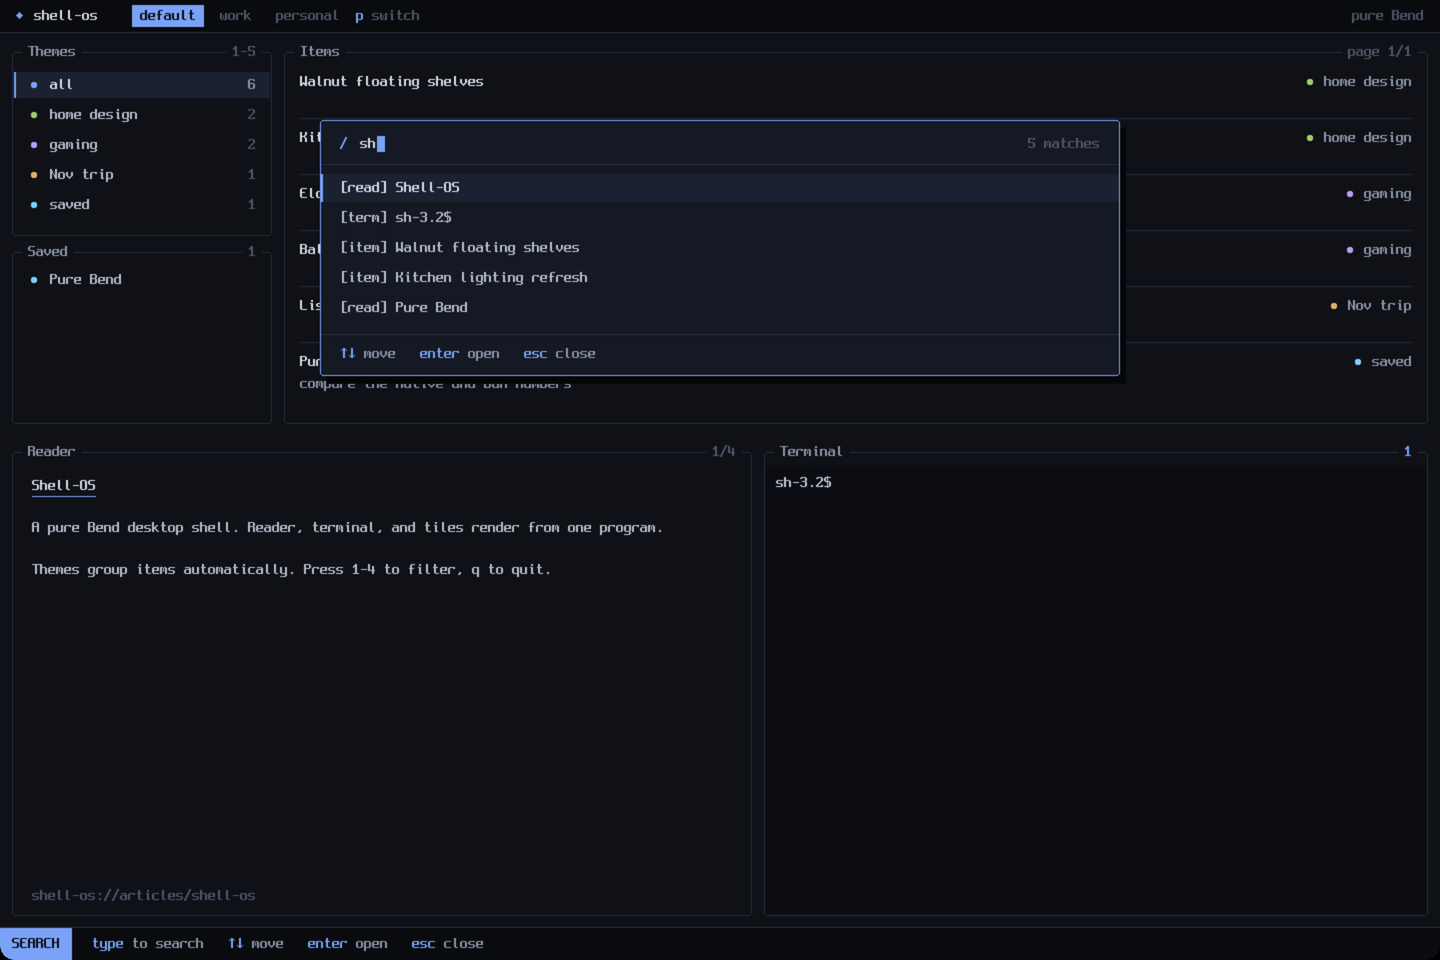Click the 'page 1/1' indicator in Items
This screenshot has width=1440, height=960.
pos(1379,51)
